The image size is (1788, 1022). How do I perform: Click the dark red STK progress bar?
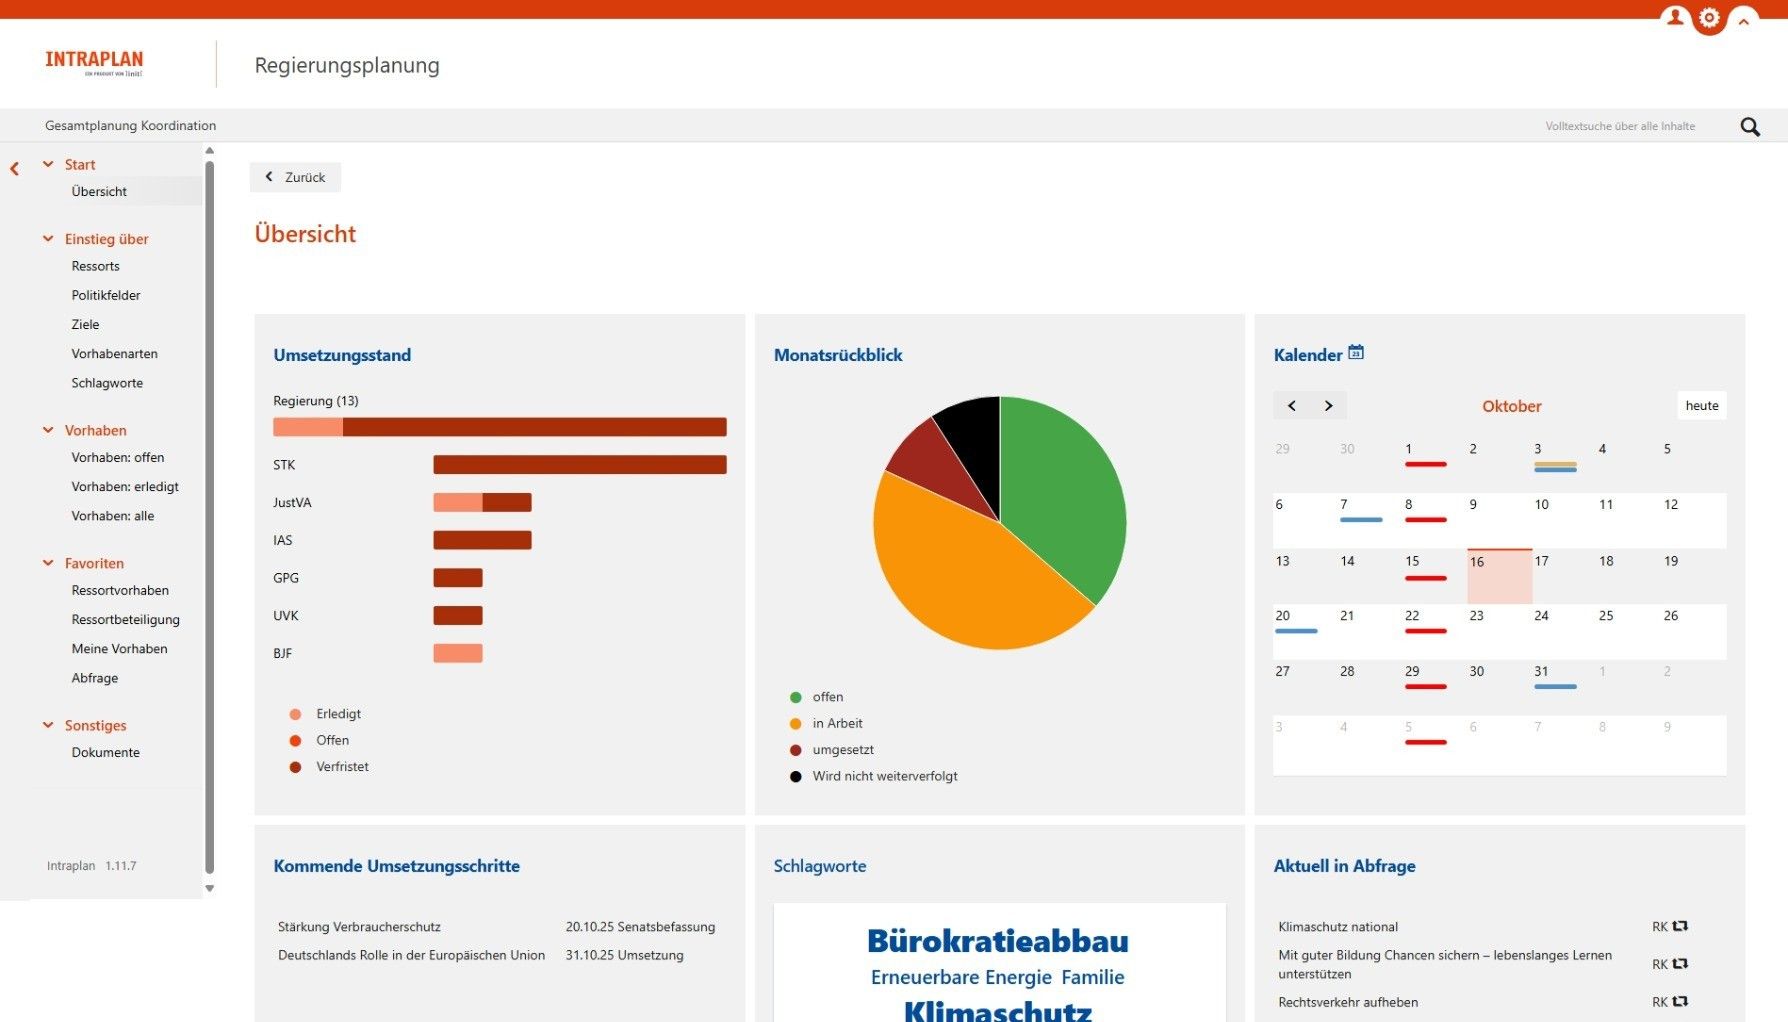pos(579,465)
